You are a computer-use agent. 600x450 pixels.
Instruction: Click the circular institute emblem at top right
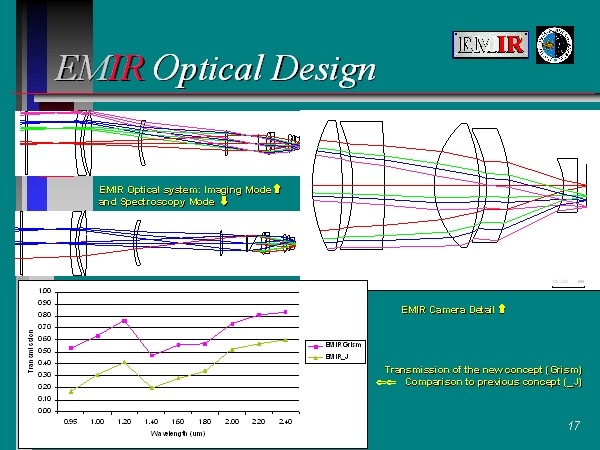554,45
